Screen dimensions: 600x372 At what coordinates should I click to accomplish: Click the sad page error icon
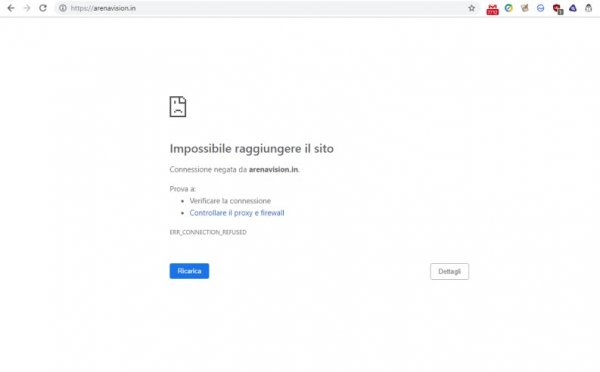(x=178, y=106)
